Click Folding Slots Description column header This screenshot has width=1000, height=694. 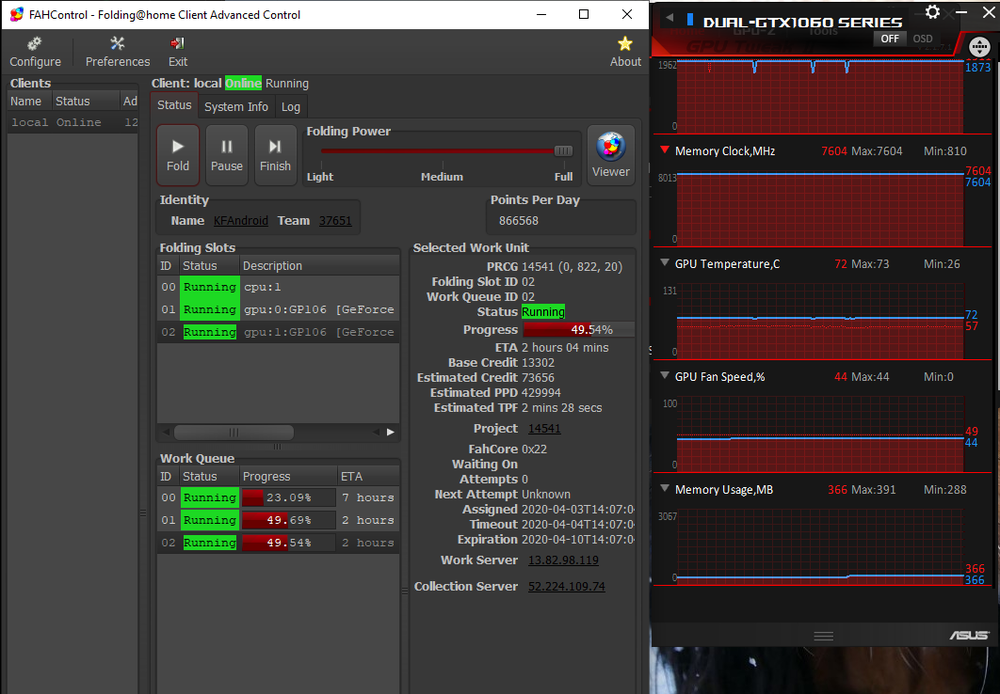tap(320, 265)
